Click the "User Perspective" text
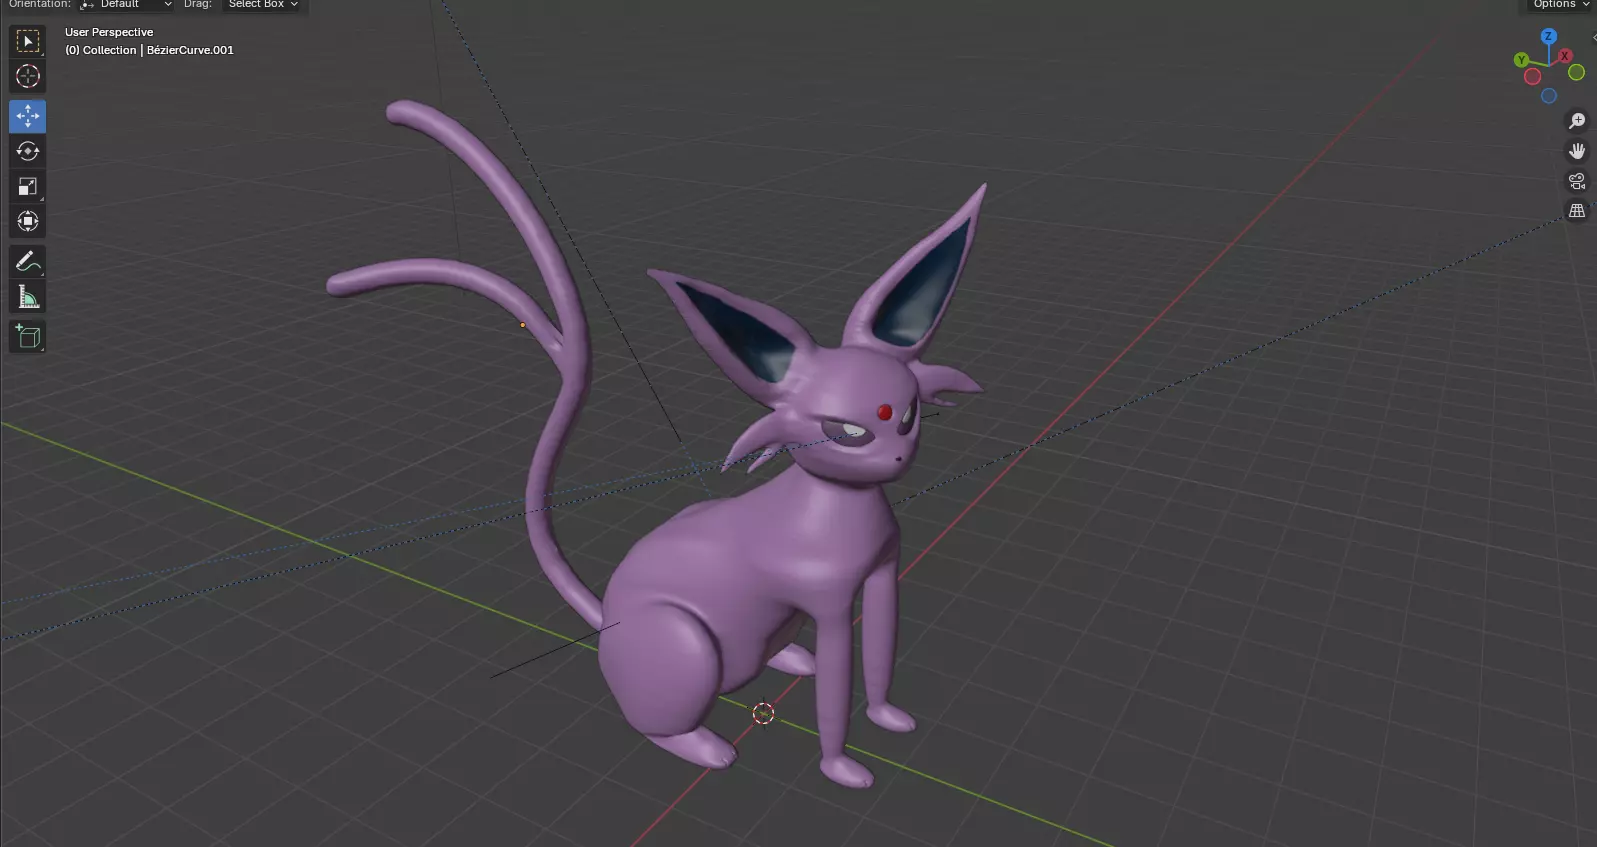Image resolution: width=1597 pixels, height=847 pixels. pos(109,32)
